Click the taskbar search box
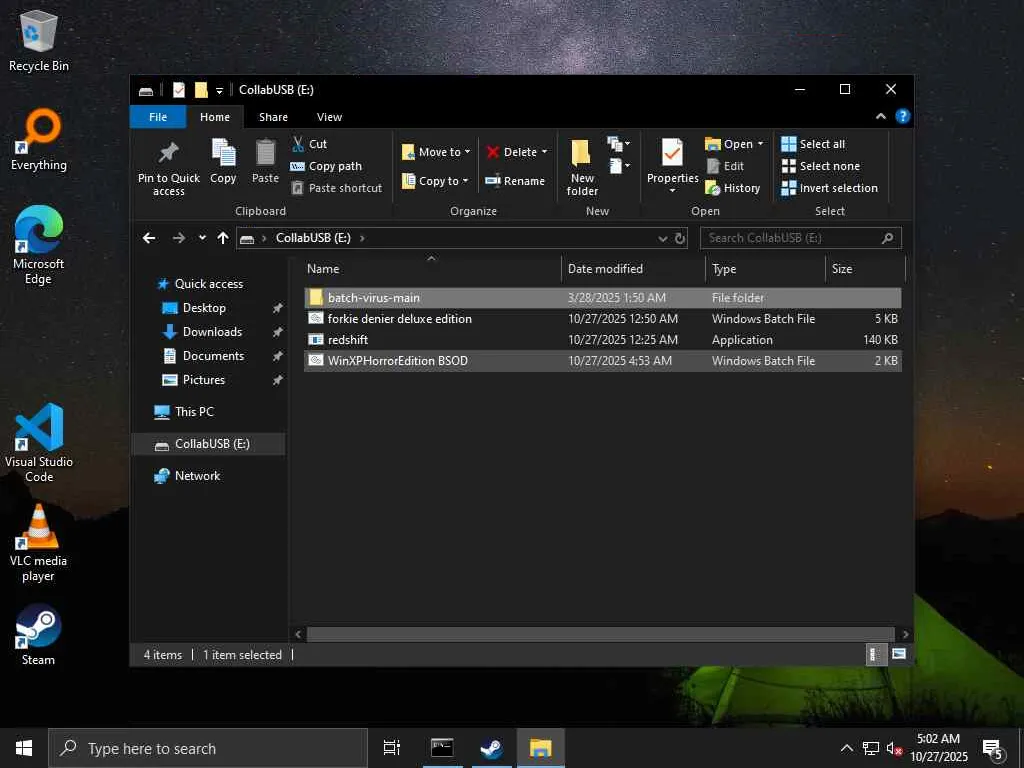Screen dimensions: 1024x768 click(208, 748)
